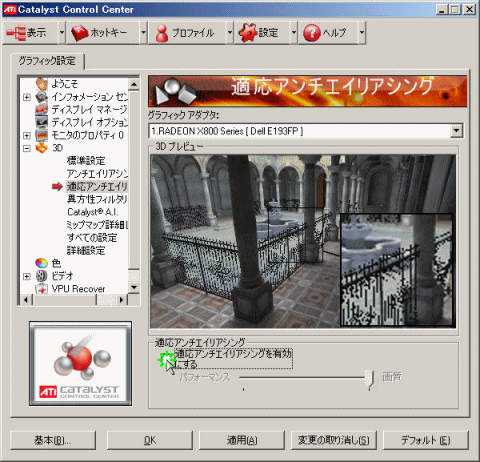
Task: Click the ようこそ welcome hand icon
Action: pos(42,84)
